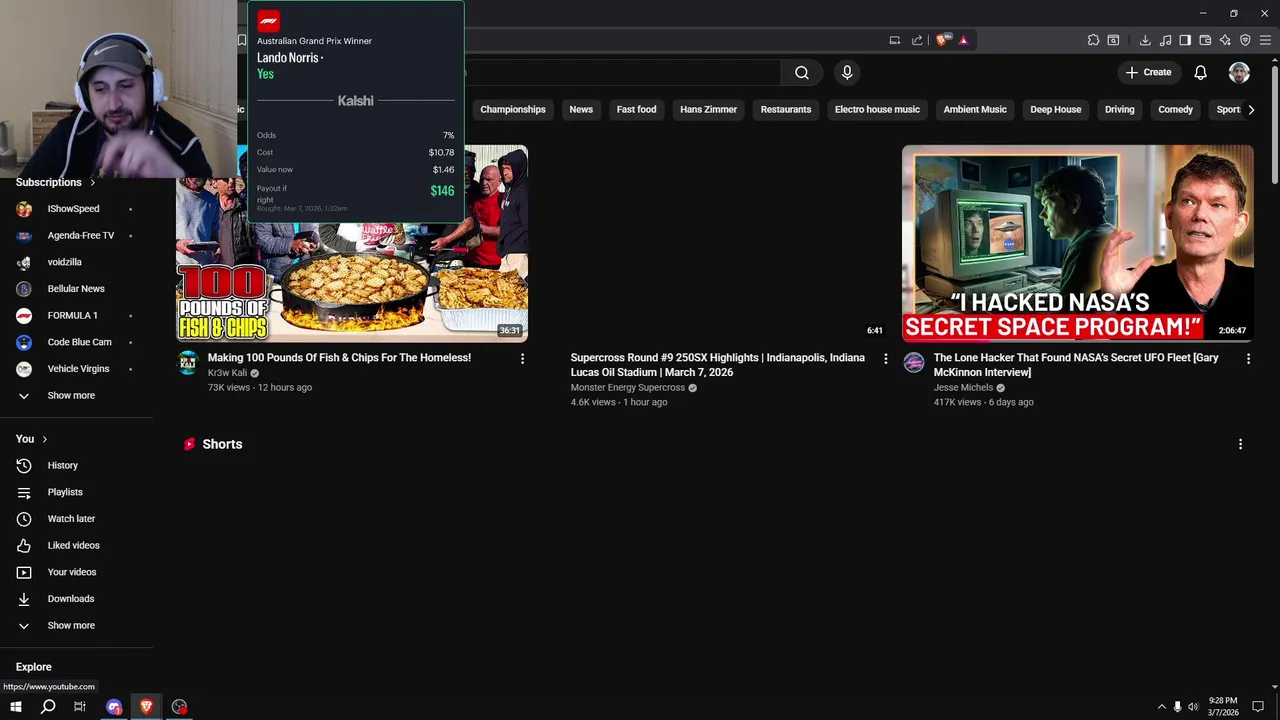Screen dimensions: 1280x720
Task: Click Windows Start button
Action: [16, 707]
